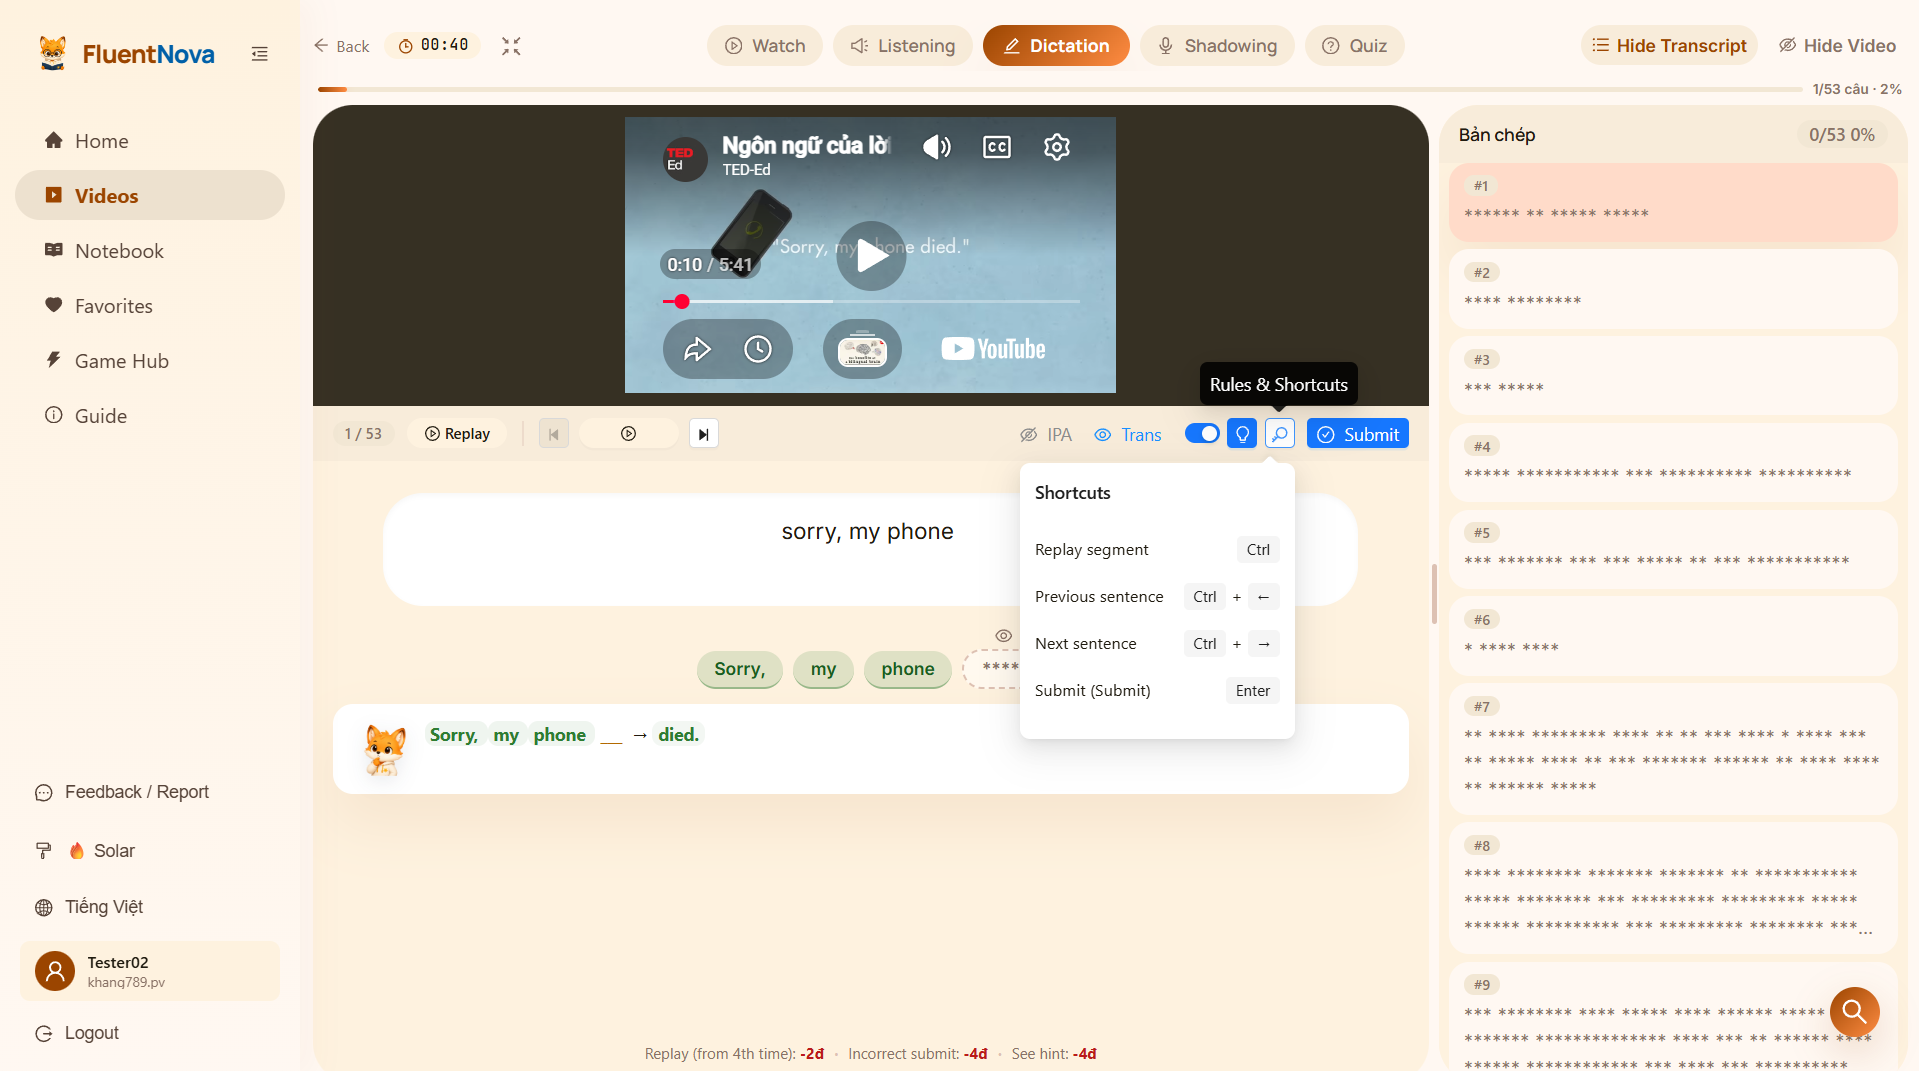Open Notebook in the sidebar
Screen dimensions: 1919x1071
(x=150, y=251)
